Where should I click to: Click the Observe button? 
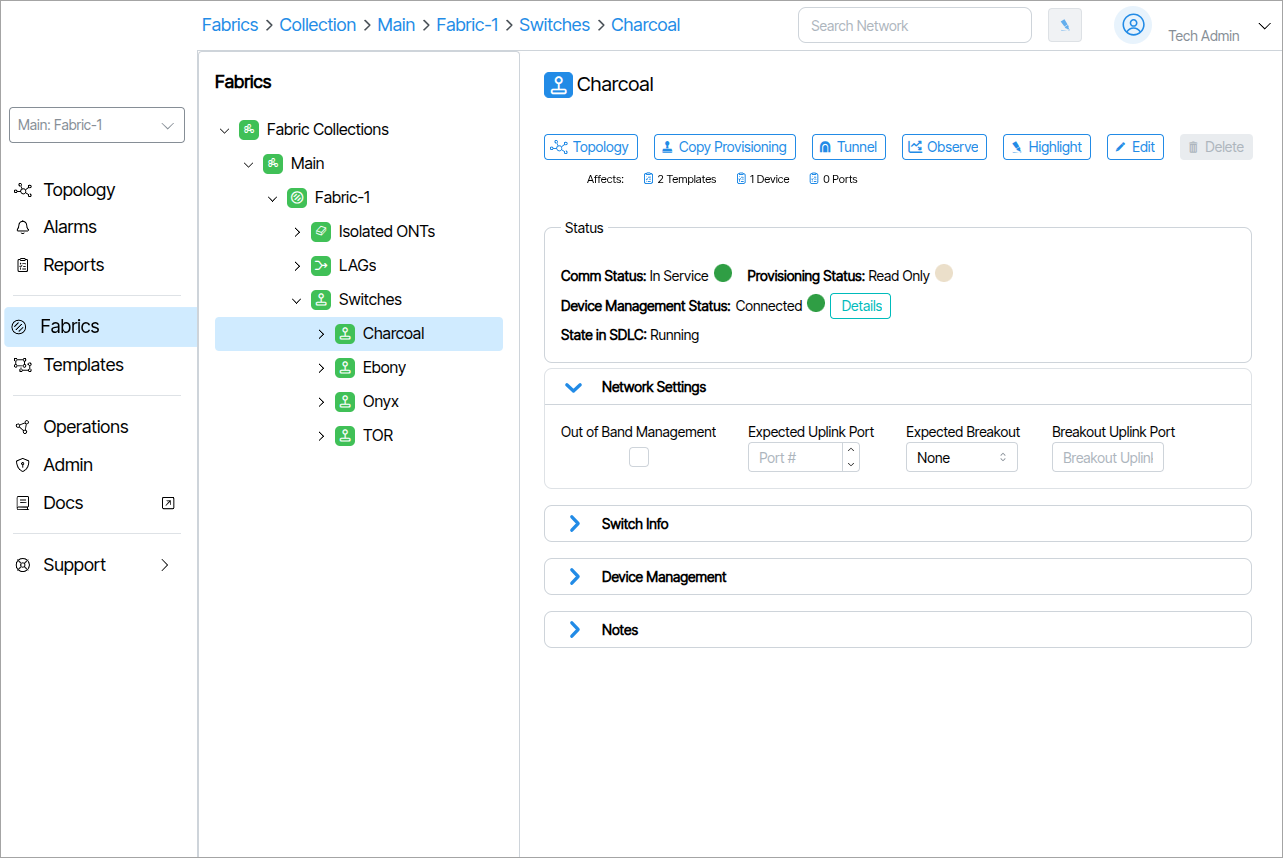tap(944, 147)
